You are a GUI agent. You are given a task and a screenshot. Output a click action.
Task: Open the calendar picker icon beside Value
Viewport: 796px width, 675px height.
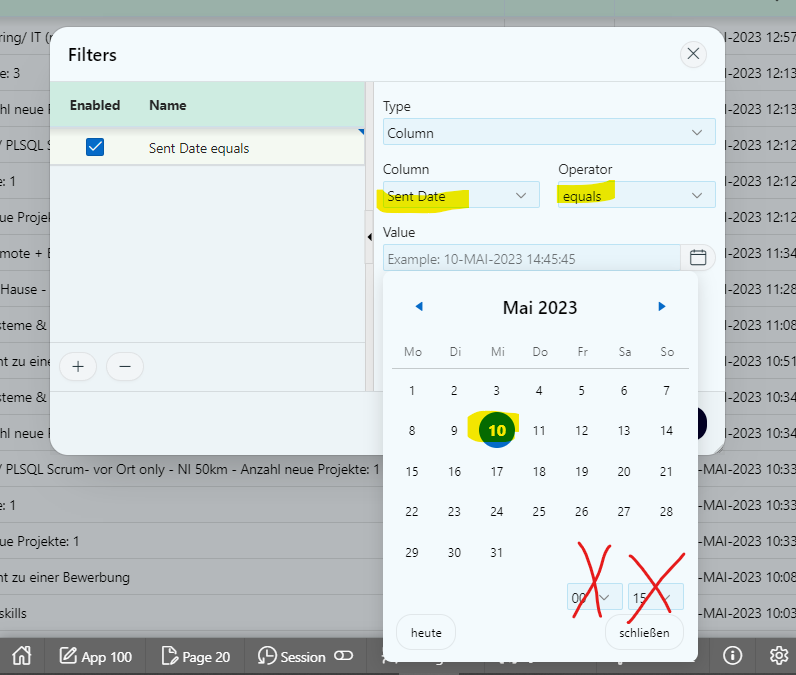[x=698, y=258]
